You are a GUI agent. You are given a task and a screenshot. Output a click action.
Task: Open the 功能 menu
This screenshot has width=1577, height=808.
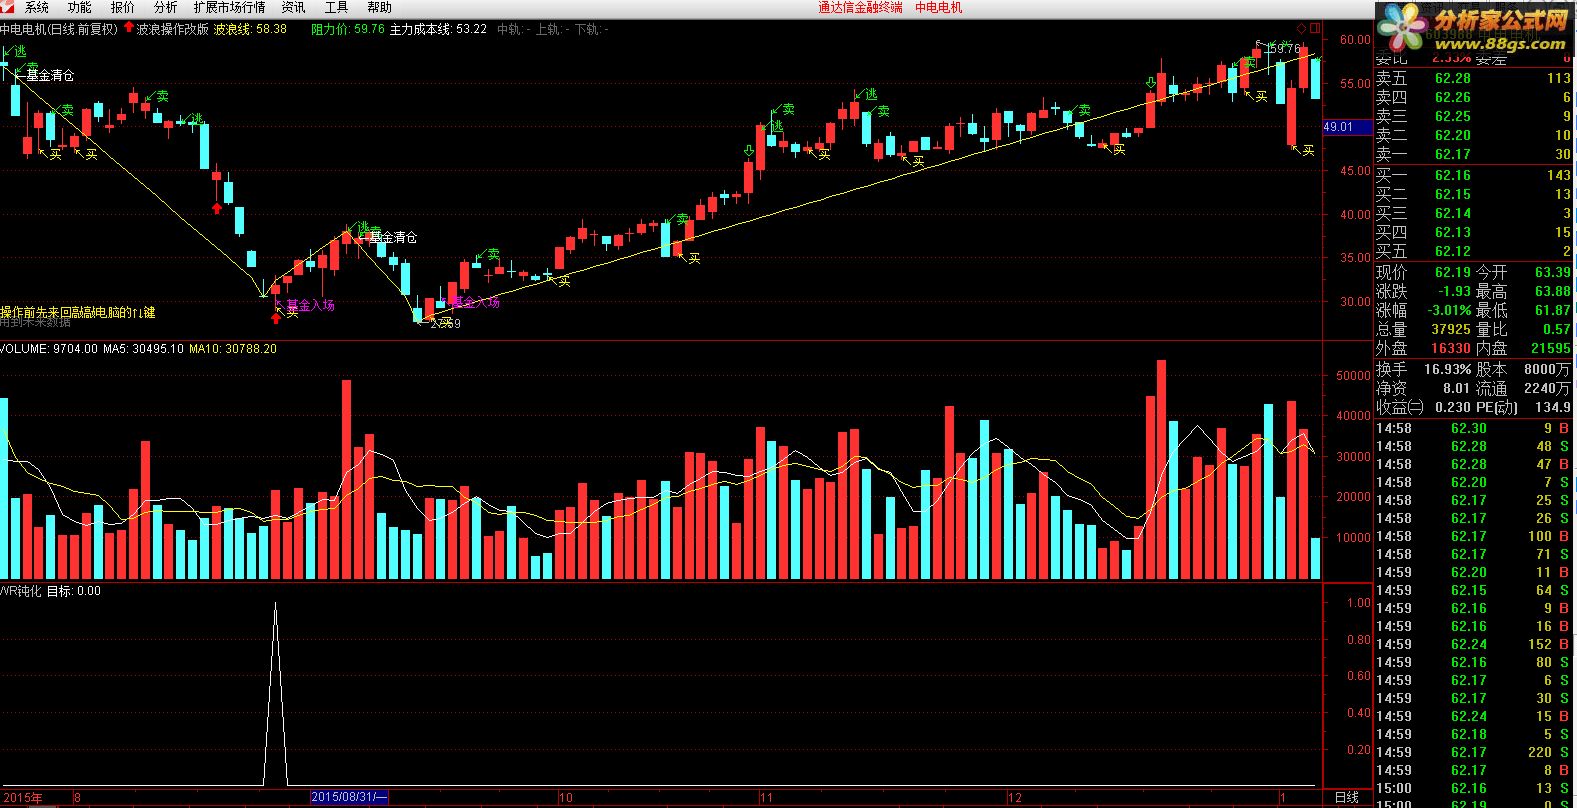point(79,7)
